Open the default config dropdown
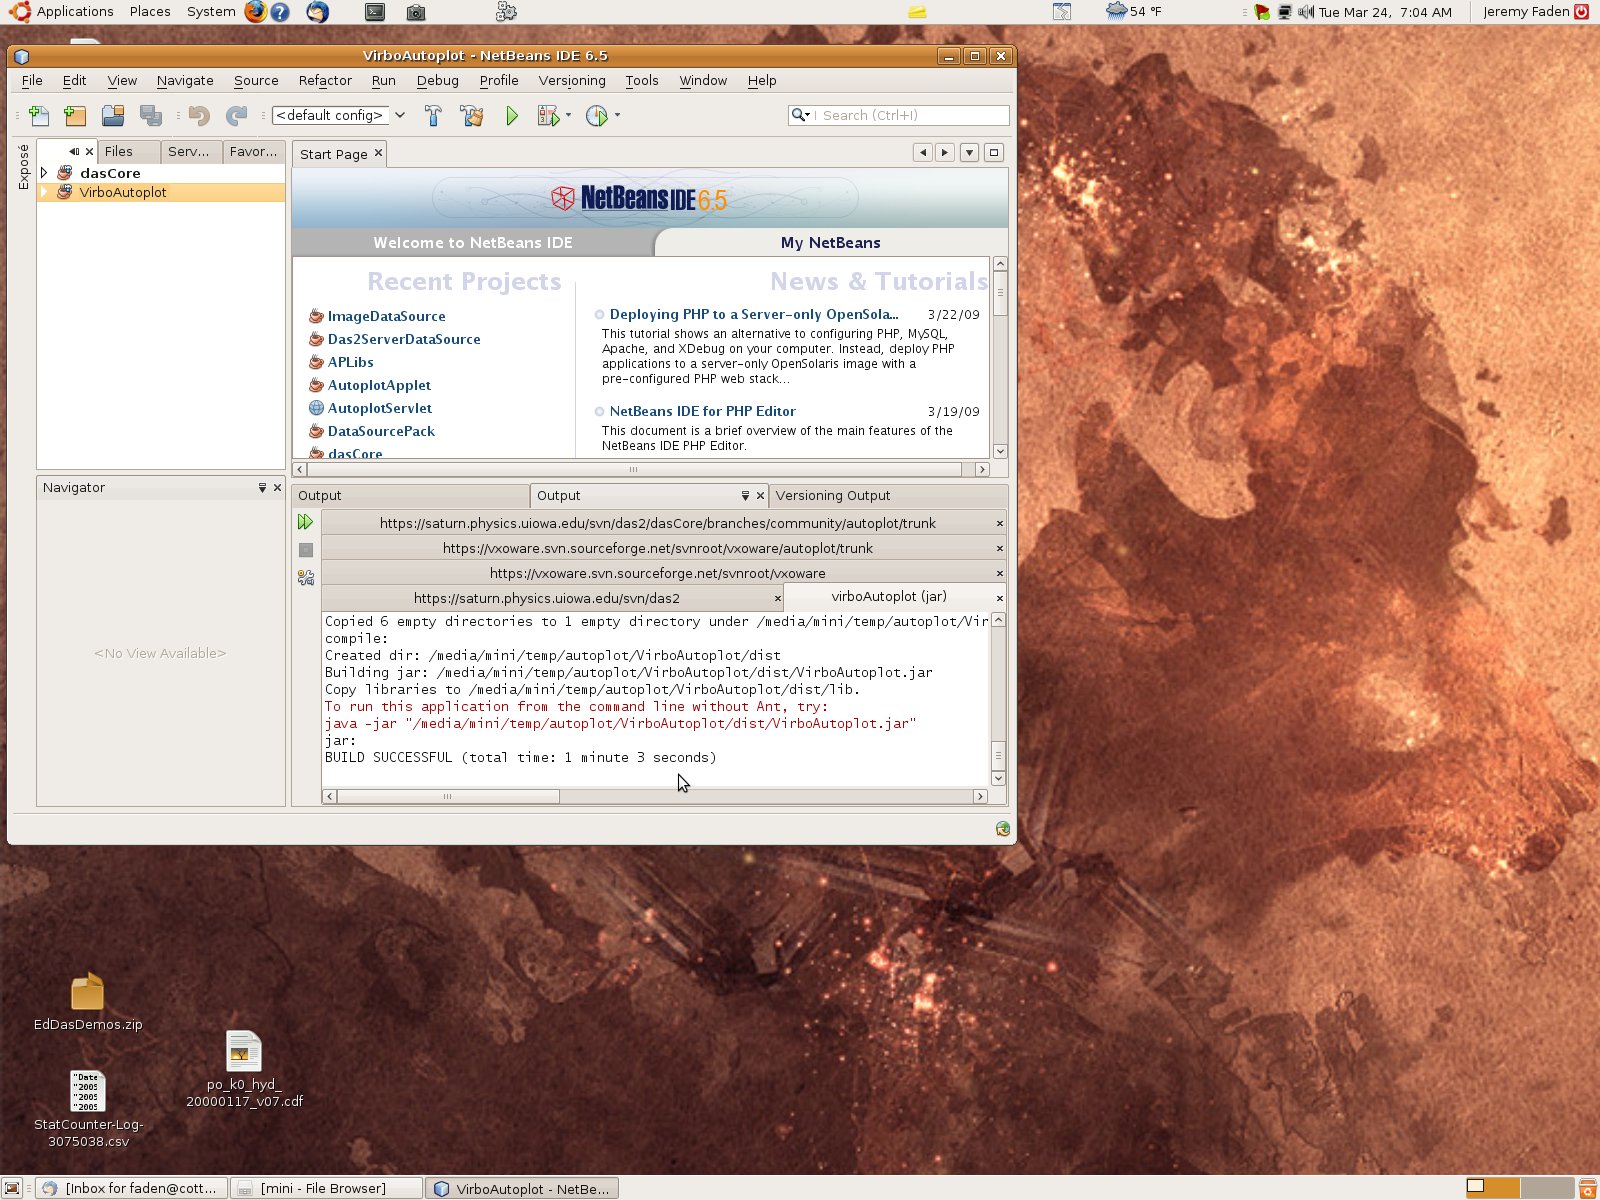 [399, 115]
